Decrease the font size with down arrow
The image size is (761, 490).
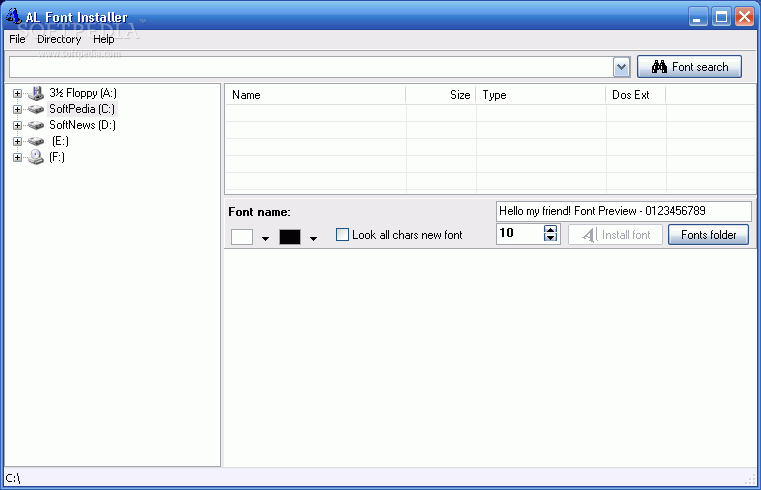coord(550,237)
